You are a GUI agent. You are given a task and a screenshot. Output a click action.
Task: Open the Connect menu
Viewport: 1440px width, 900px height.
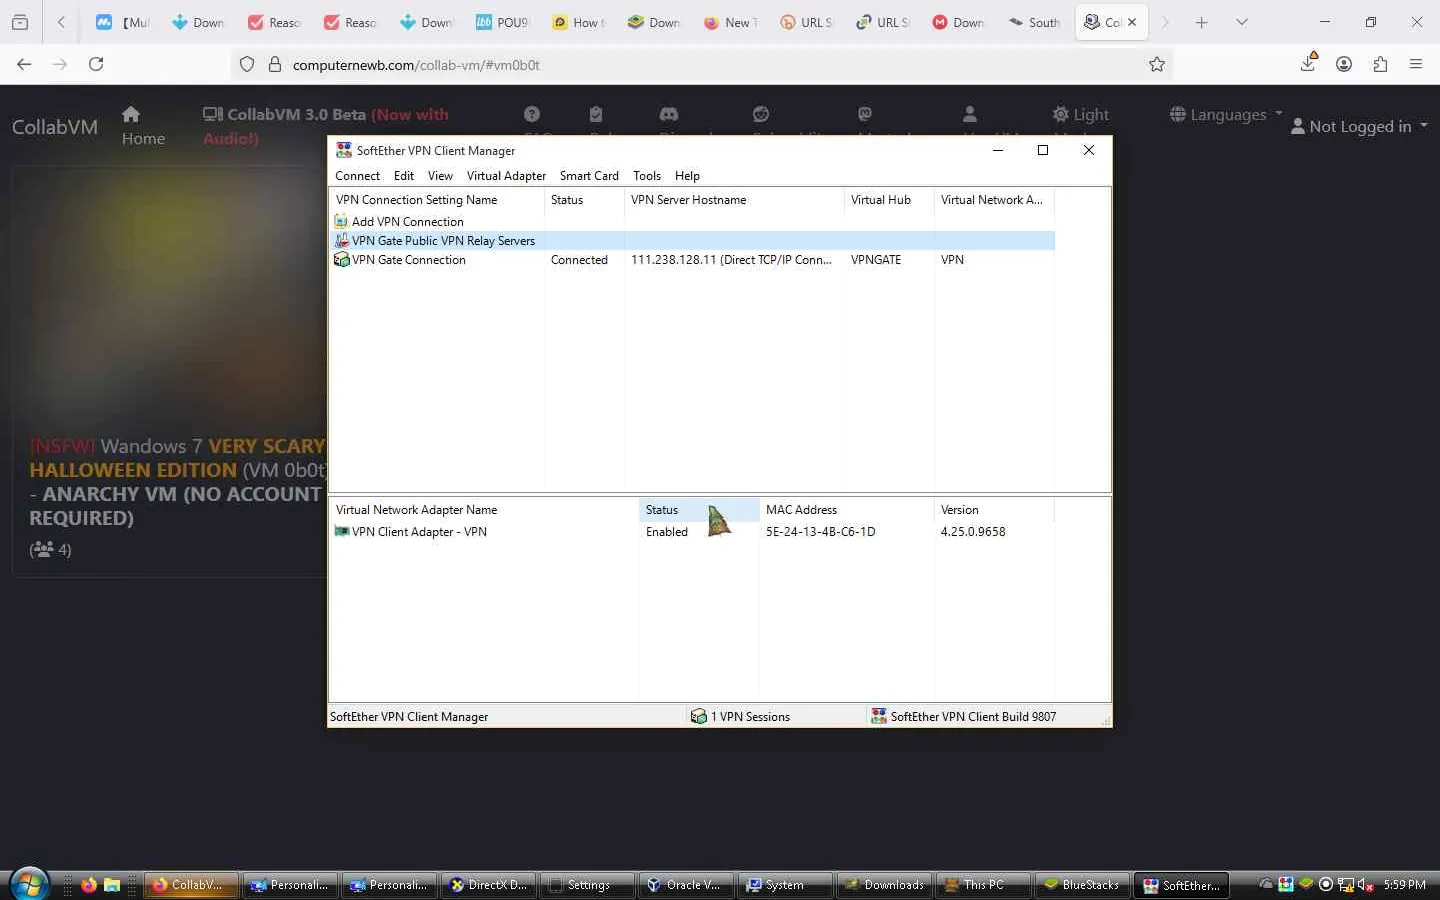[357, 175]
